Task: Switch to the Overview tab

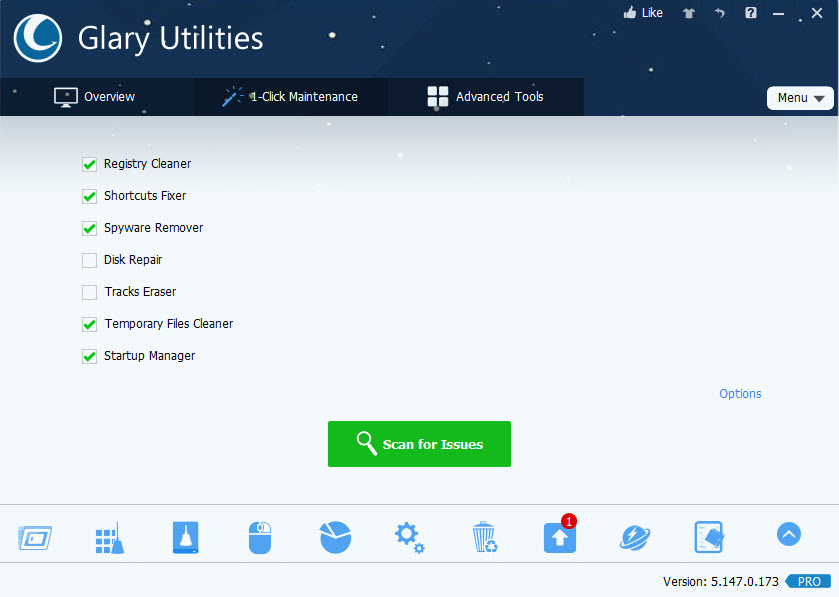Action: click(97, 97)
